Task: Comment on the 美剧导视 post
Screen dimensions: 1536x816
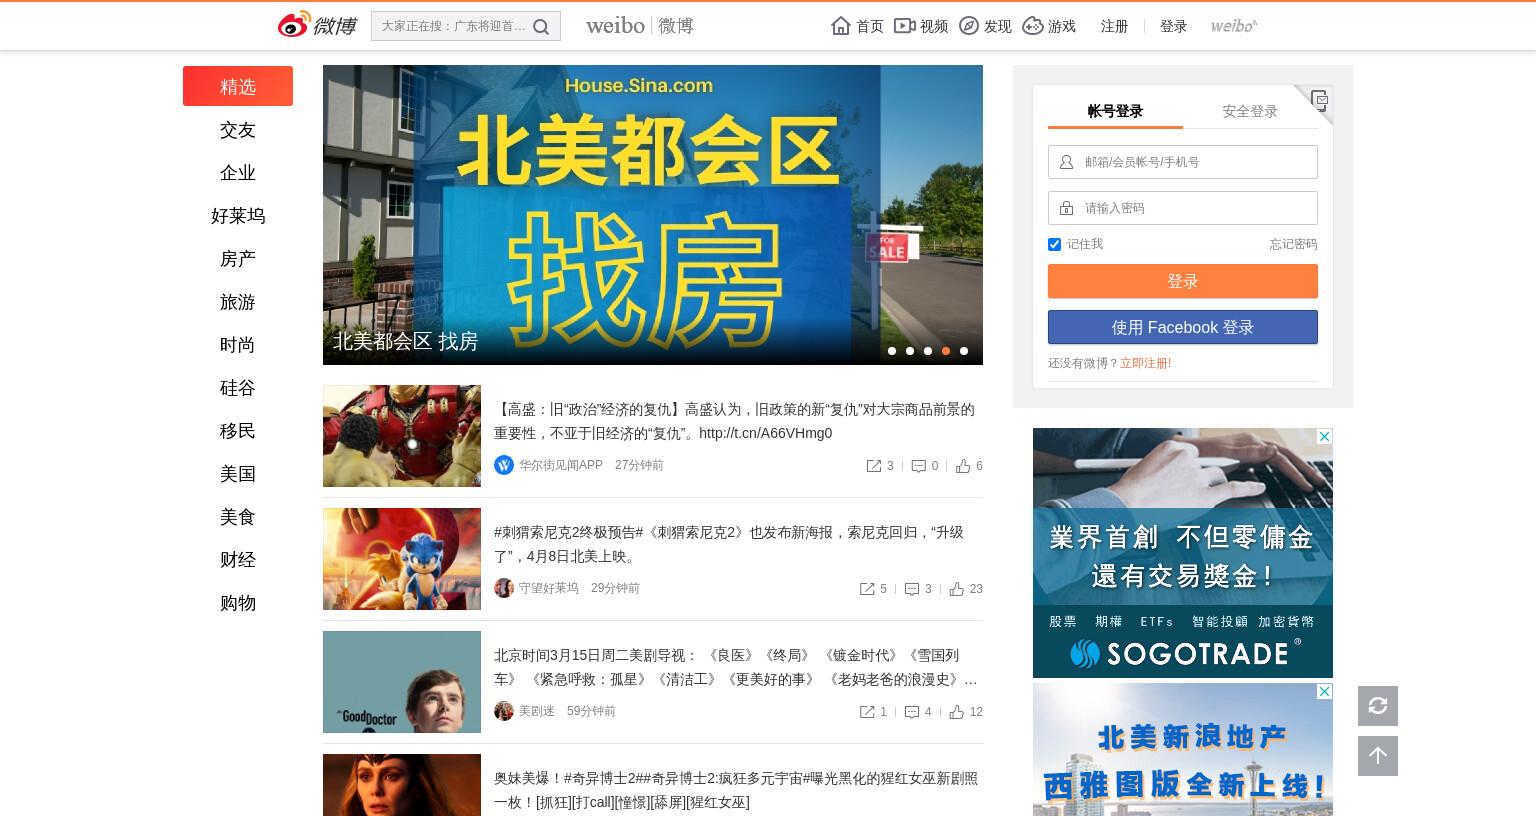Action: (912, 712)
